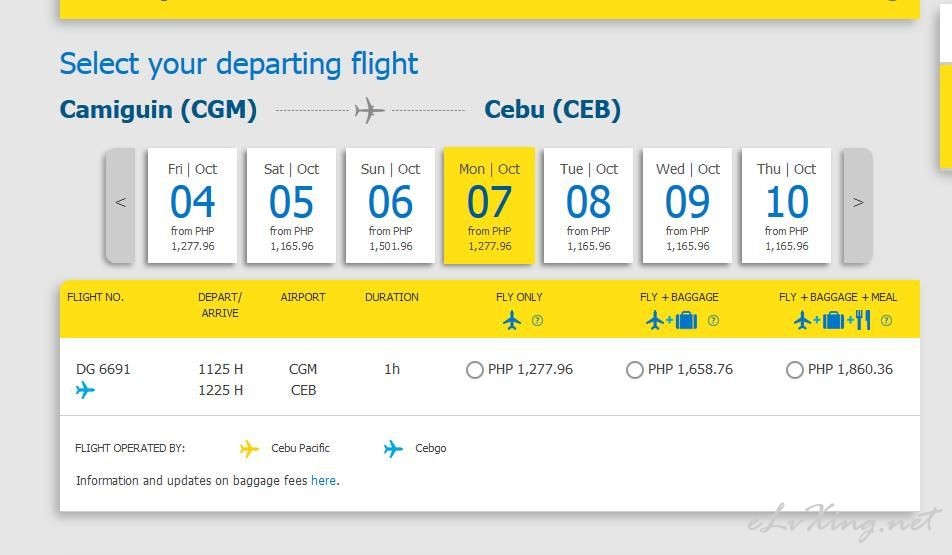Click the Fly + Baggage help icon
Screen dimensions: 952x555
713,321
